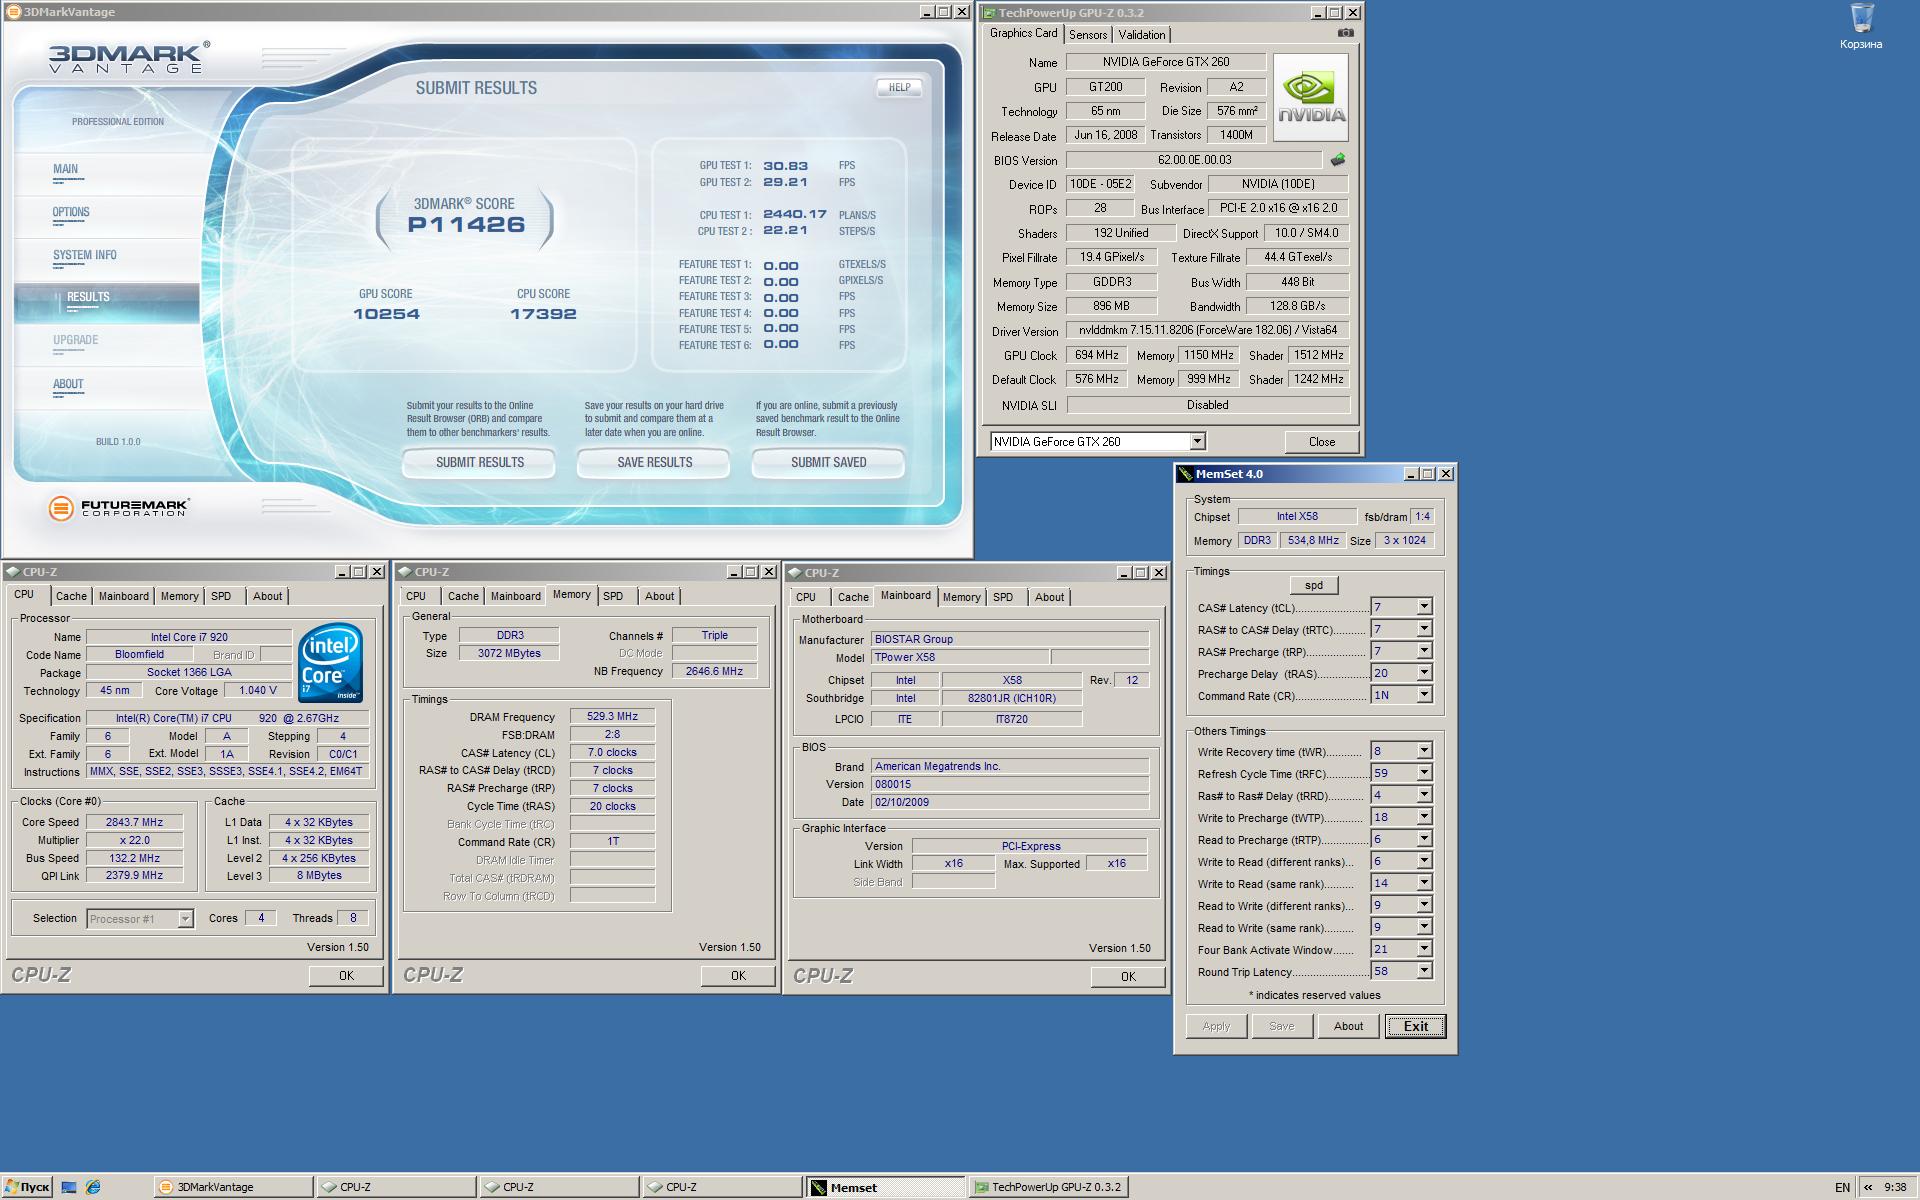The height and width of the screenshot is (1200, 1920).
Task: Open Four Bank Activate Window dropdown
Action: [x=1424, y=949]
